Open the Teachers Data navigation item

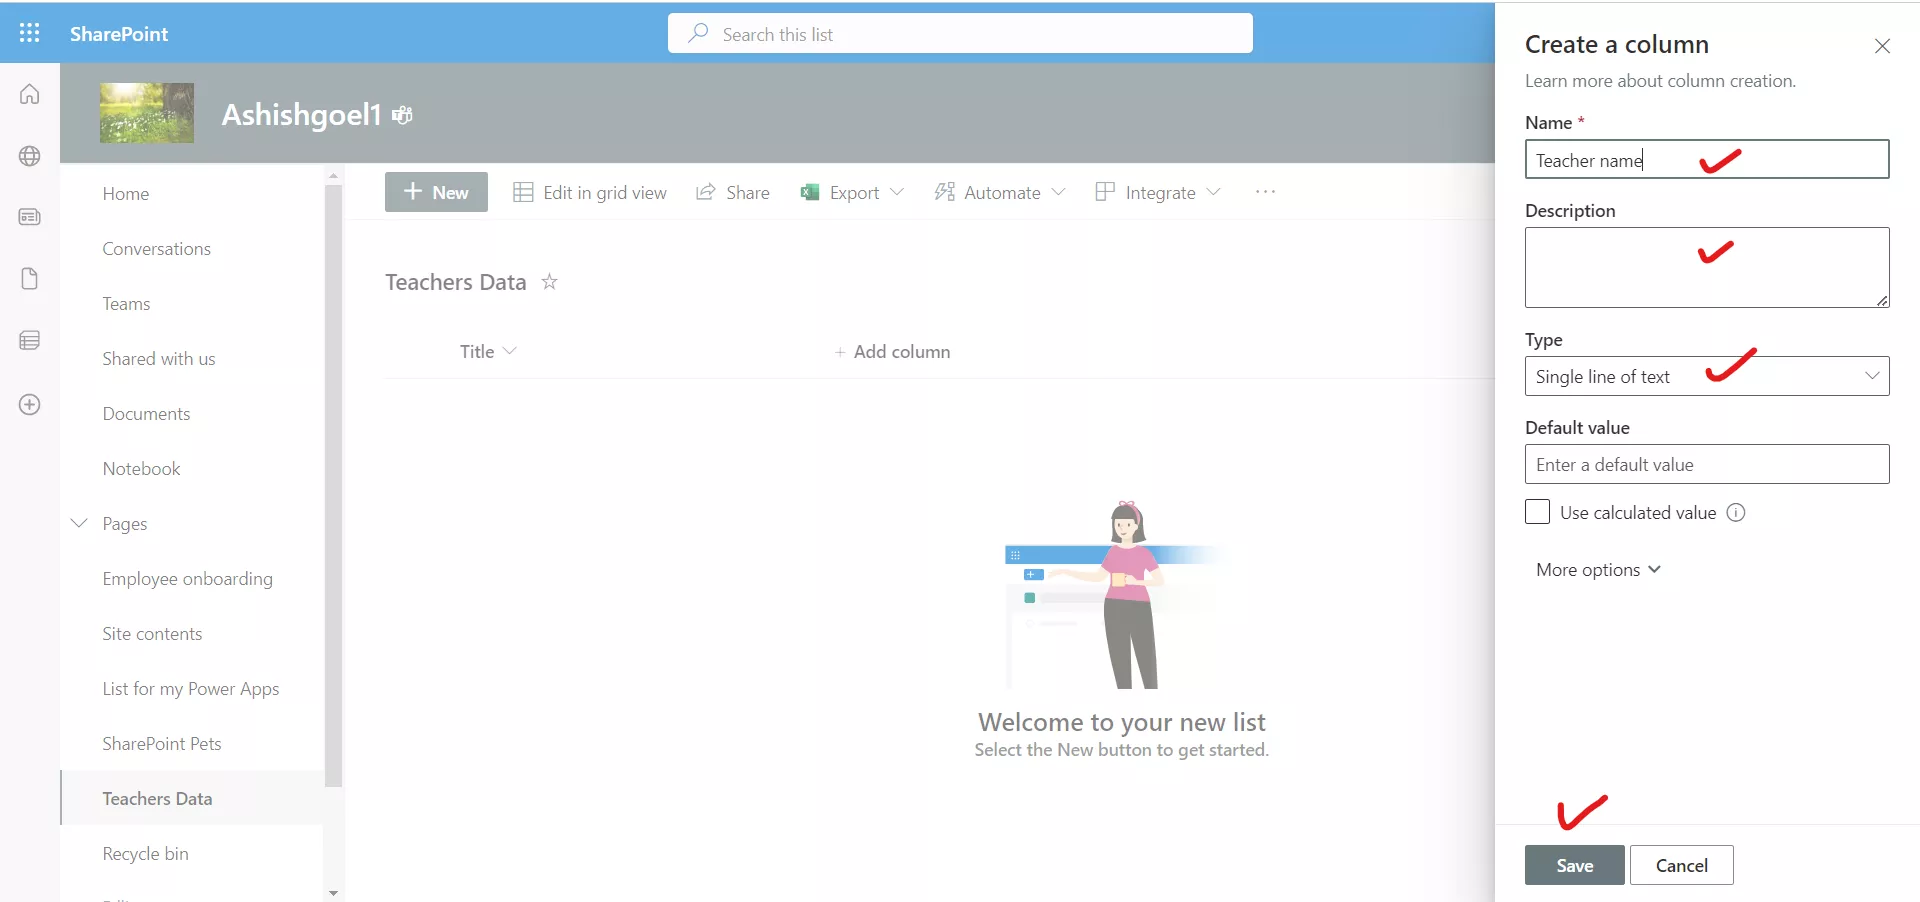tap(157, 798)
